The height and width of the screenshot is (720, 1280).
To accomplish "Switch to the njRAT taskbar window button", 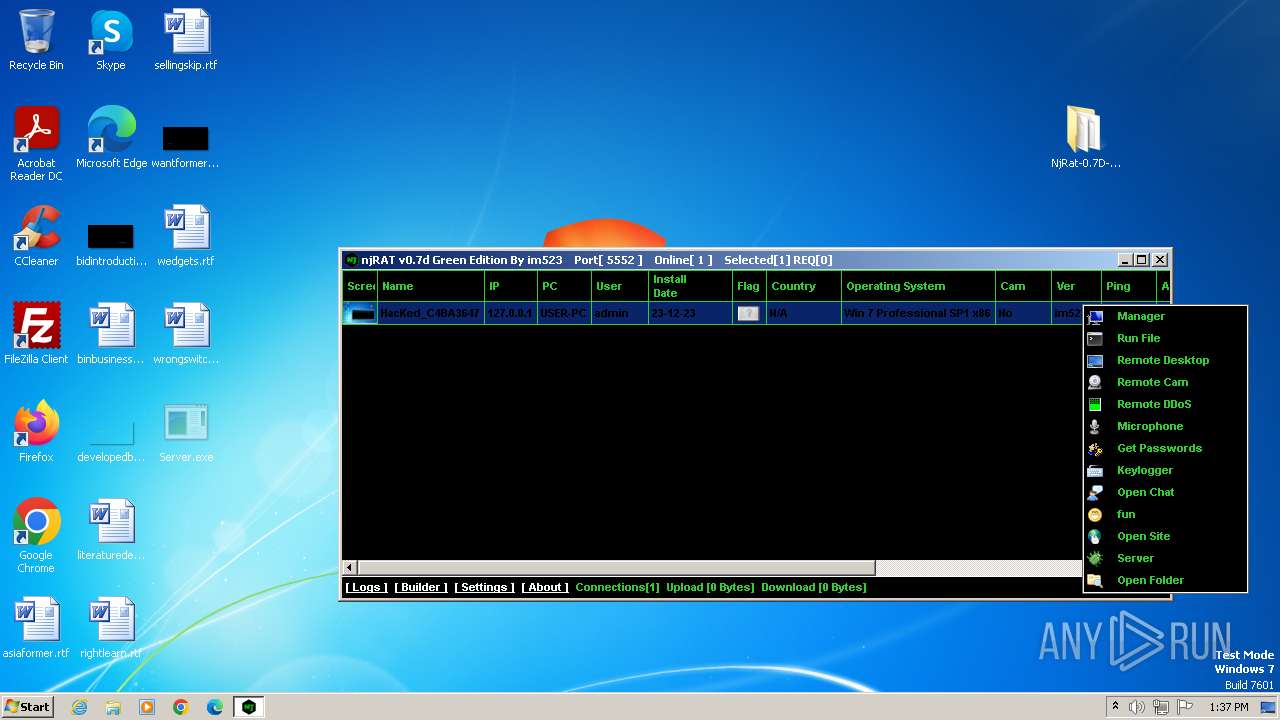I will point(249,707).
